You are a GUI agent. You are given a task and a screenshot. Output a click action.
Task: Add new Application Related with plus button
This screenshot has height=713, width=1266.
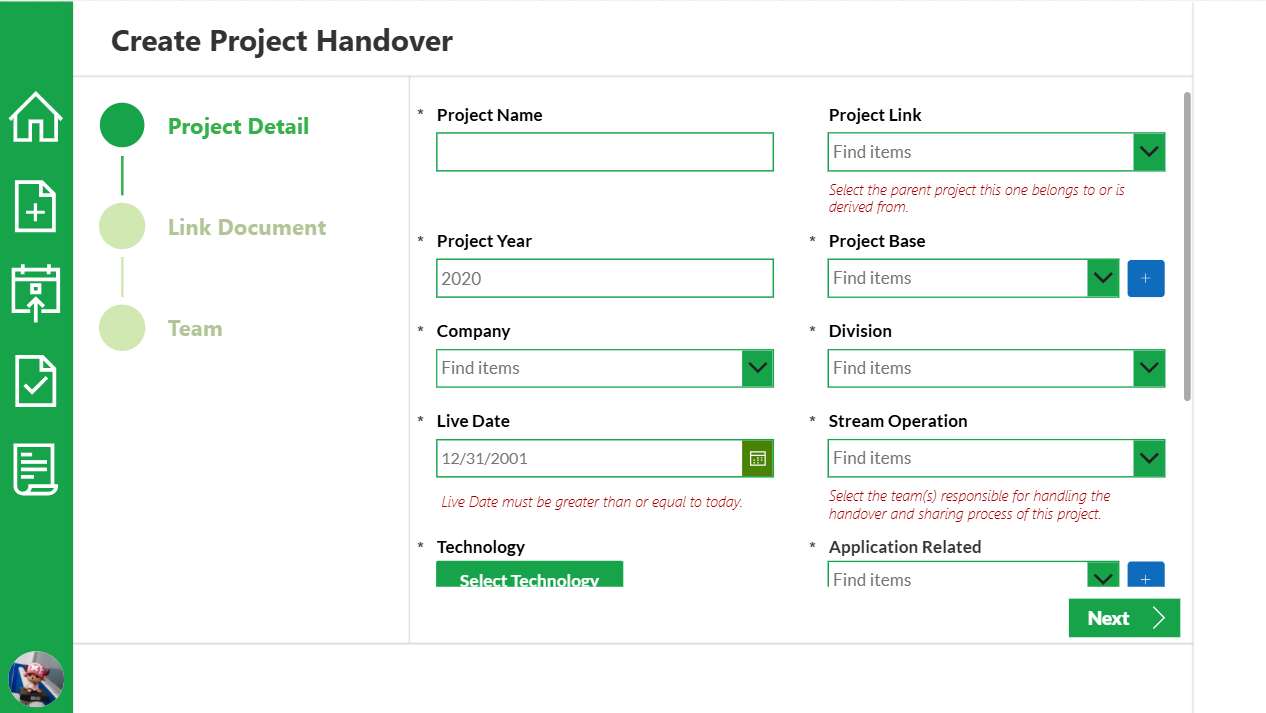point(1146,575)
